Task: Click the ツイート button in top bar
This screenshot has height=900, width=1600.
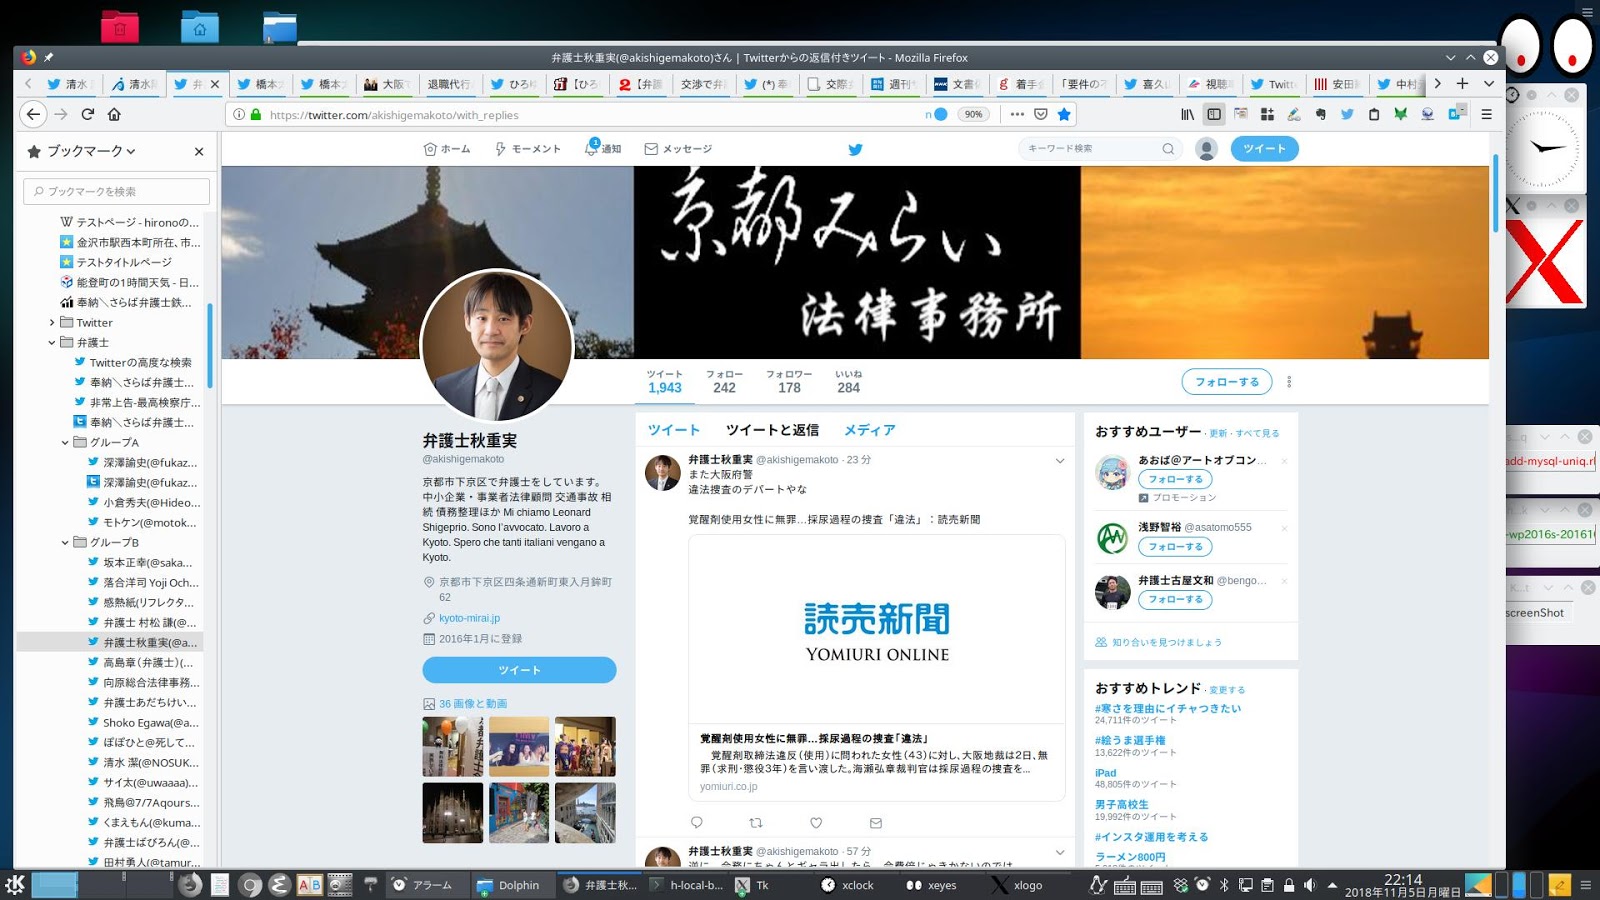Action: 1264,149
